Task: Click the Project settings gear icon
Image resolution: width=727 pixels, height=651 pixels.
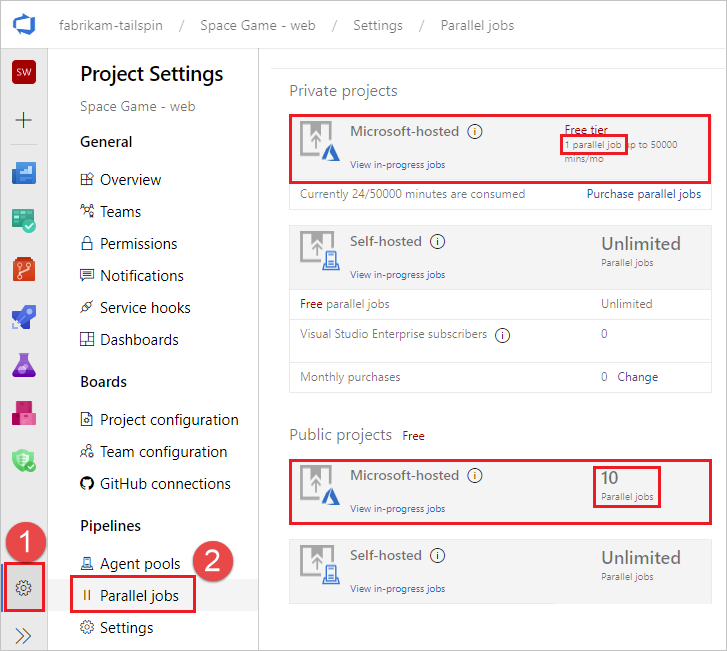Action: 24,588
